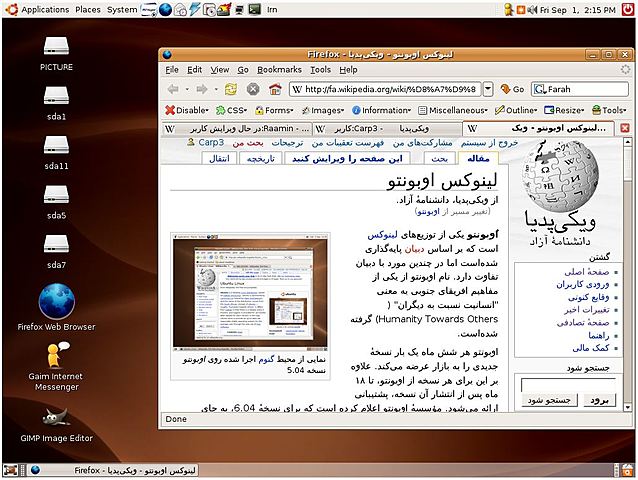Open the Bookmarks menu

(x=279, y=70)
